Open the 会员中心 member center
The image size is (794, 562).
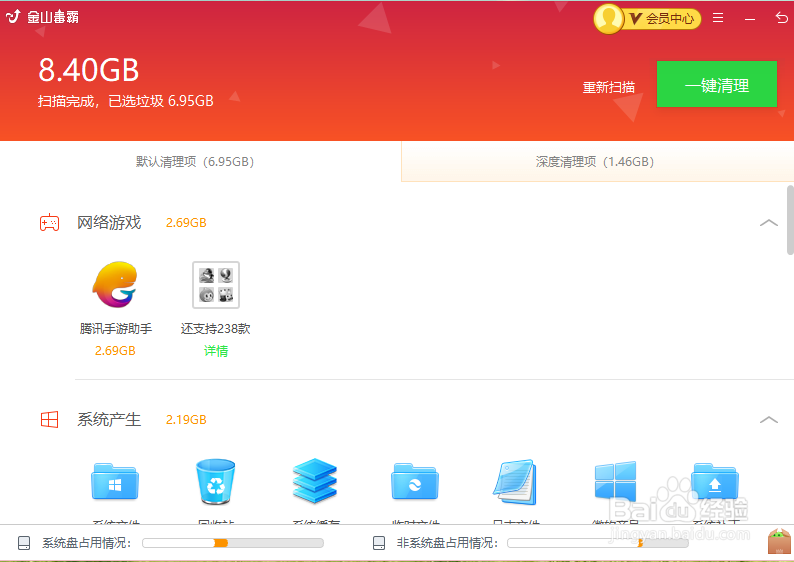pos(663,19)
